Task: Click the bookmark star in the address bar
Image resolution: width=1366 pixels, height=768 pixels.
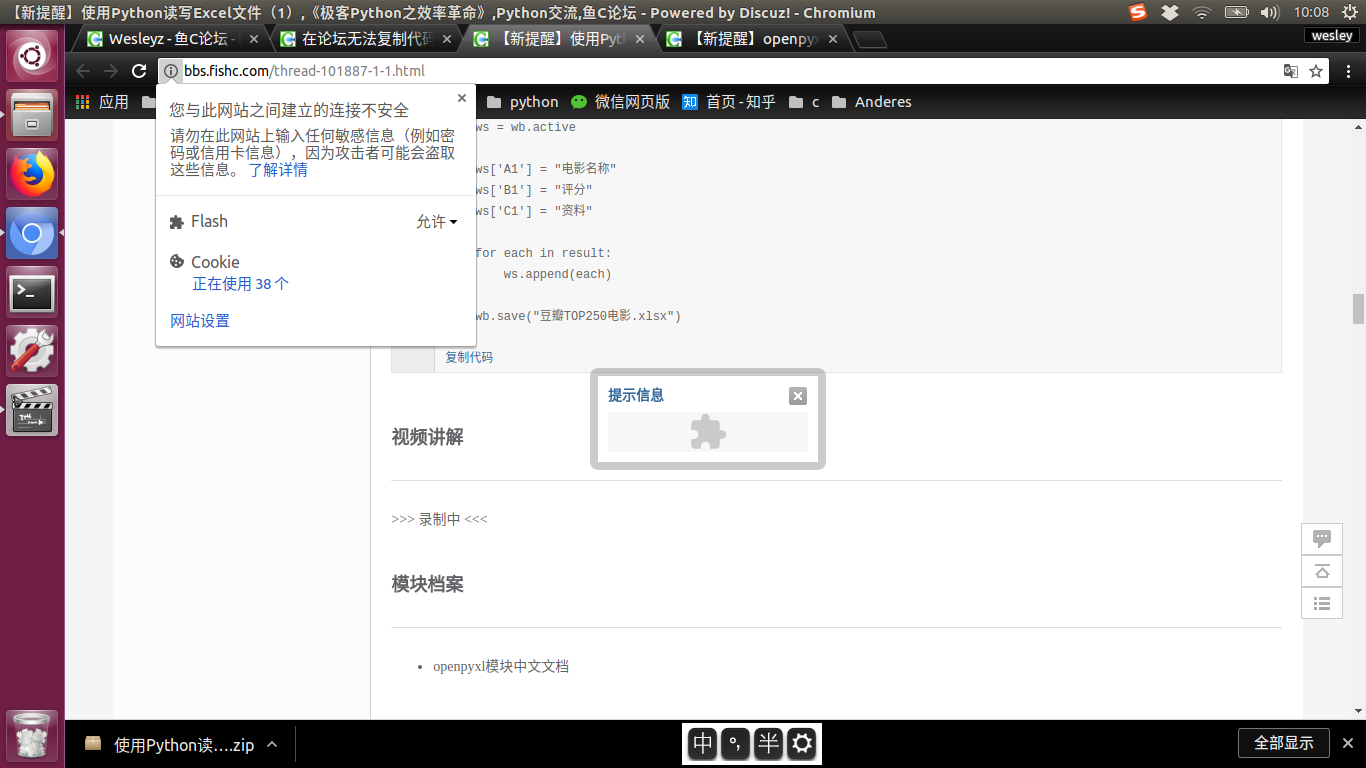Action: pos(1317,71)
